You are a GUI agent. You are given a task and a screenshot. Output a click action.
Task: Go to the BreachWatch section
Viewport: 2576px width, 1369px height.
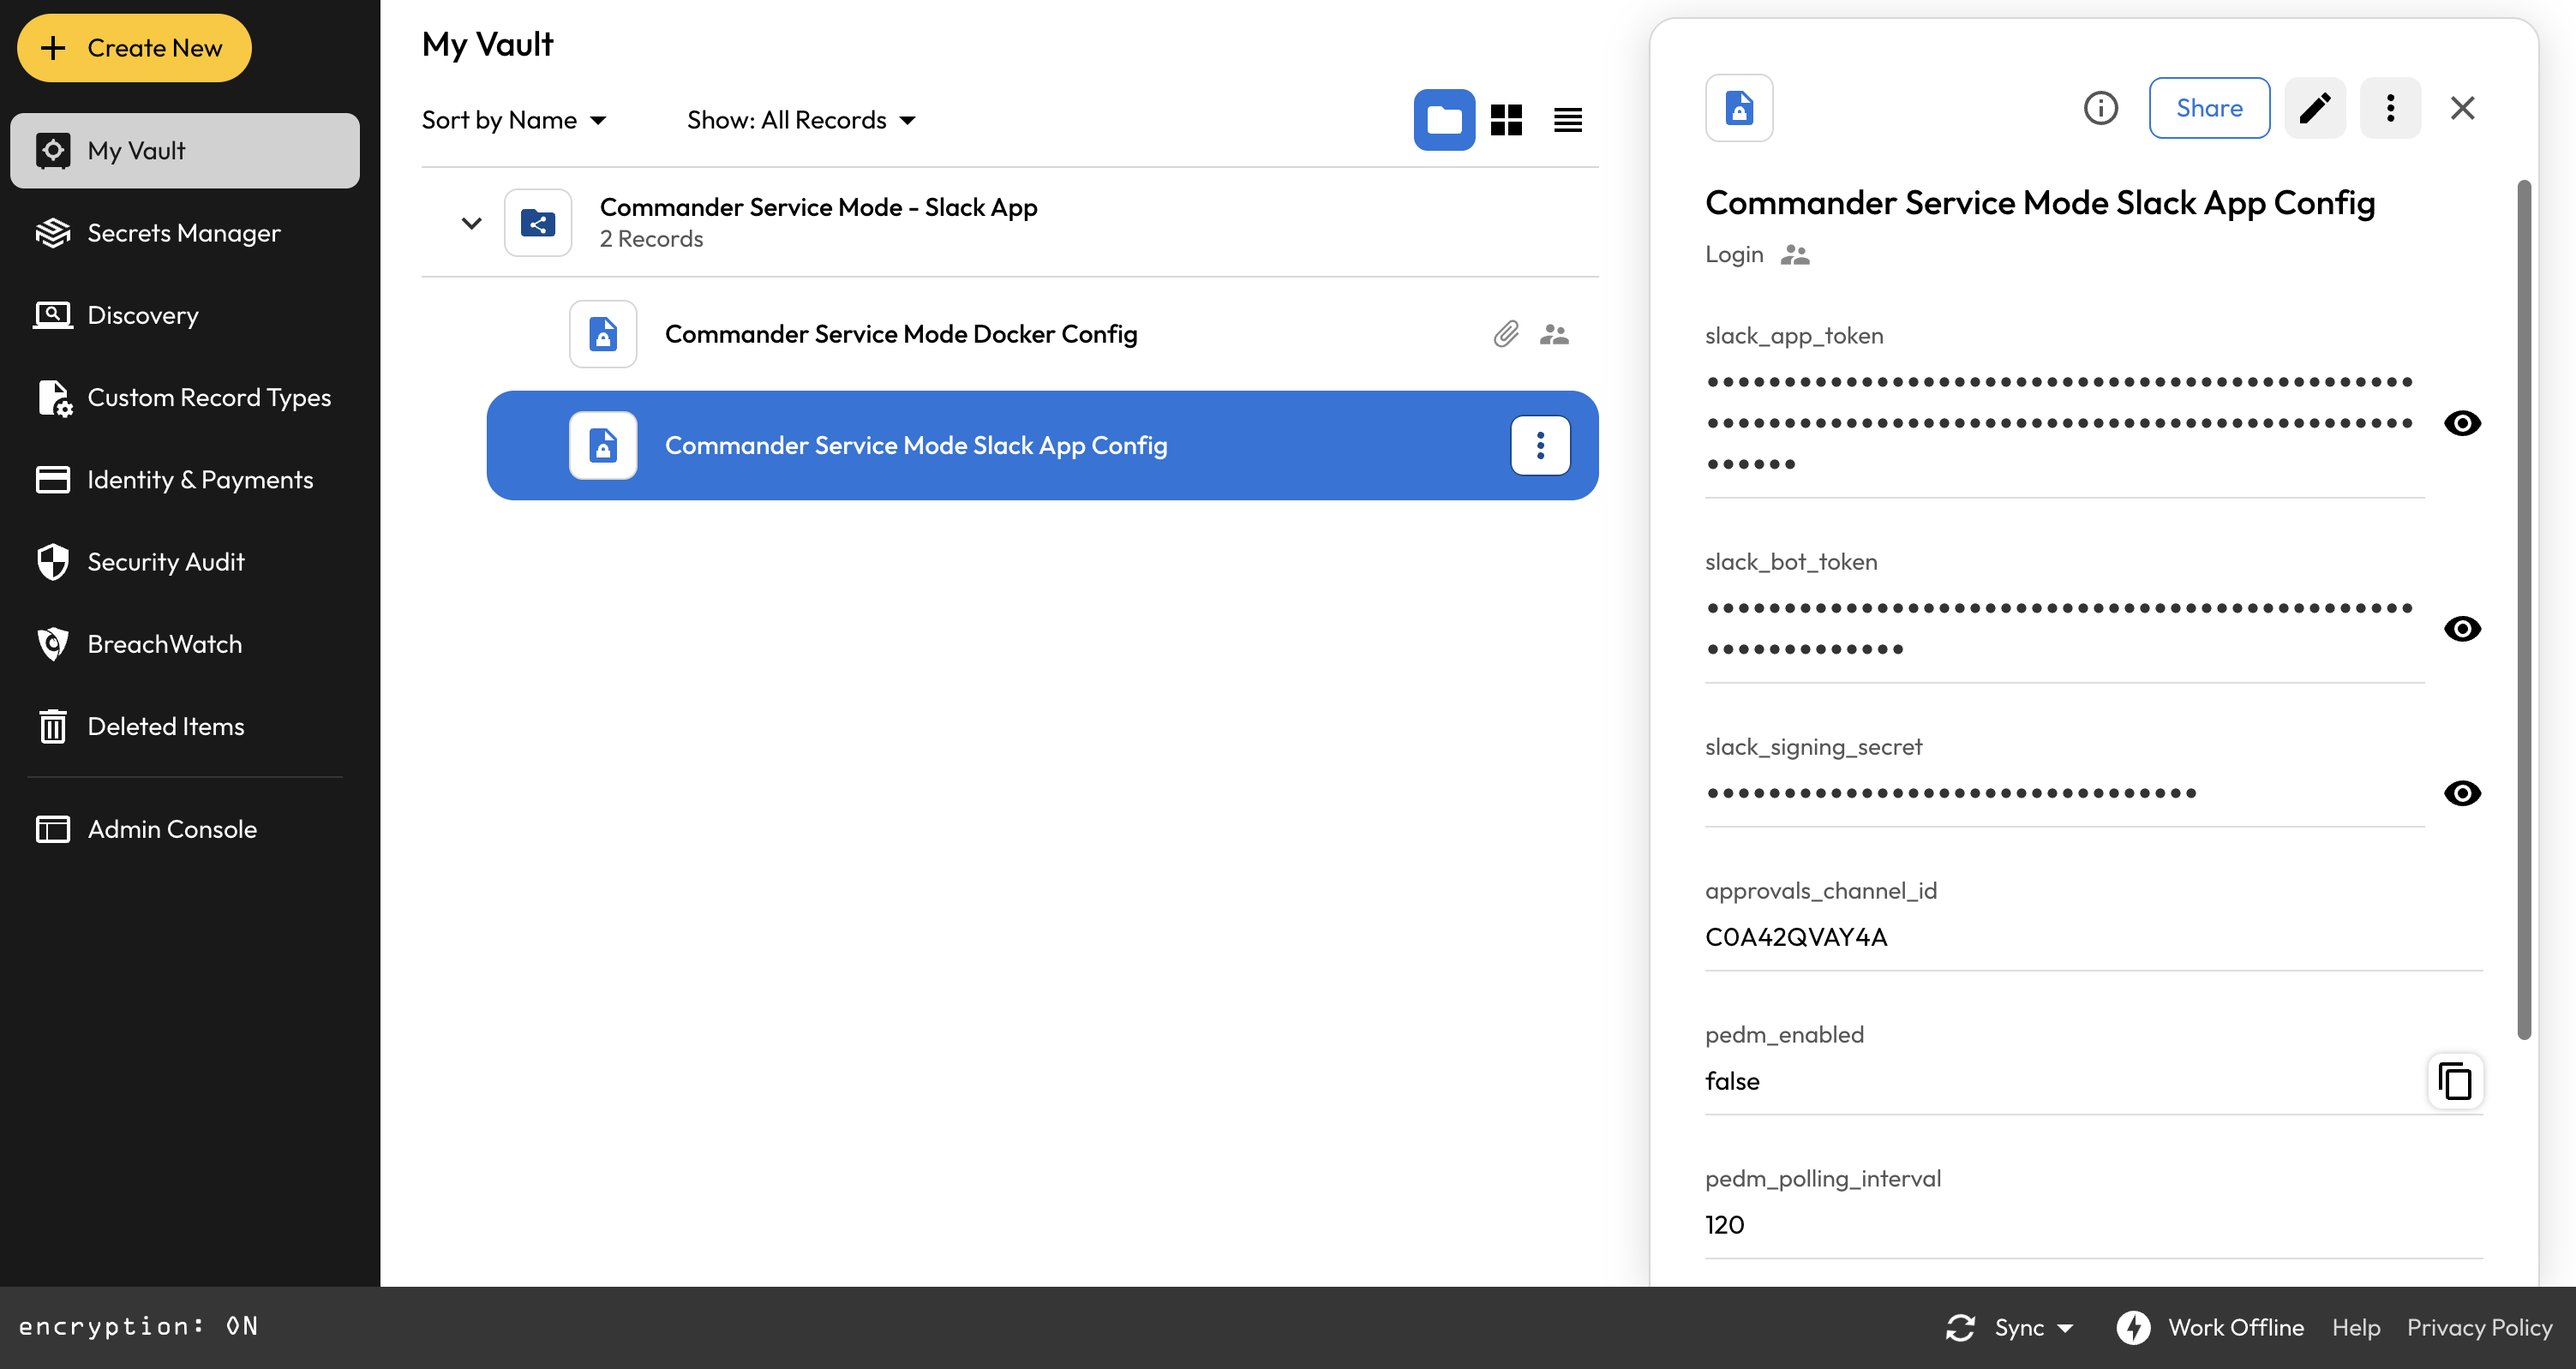pos(165,644)
